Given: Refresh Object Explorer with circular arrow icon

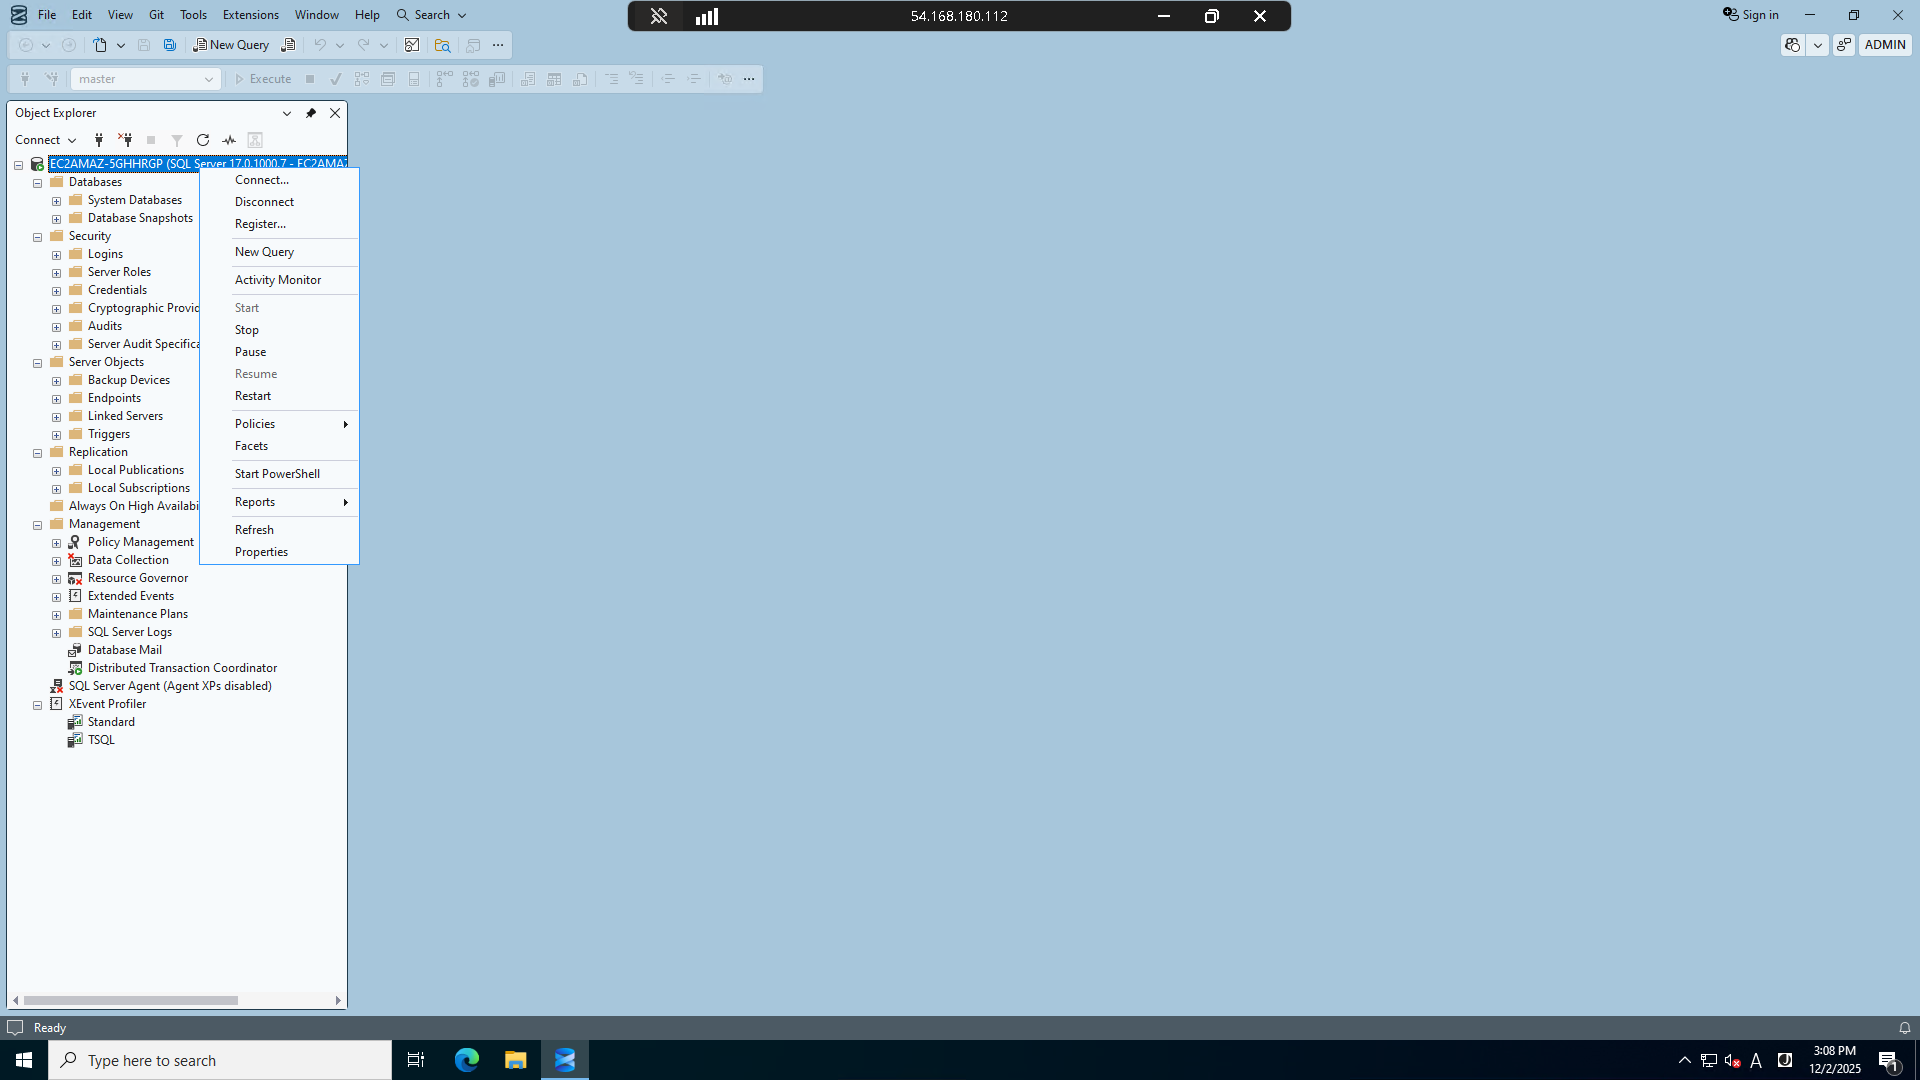Looking at the screenshot, I should click(203, 140).
